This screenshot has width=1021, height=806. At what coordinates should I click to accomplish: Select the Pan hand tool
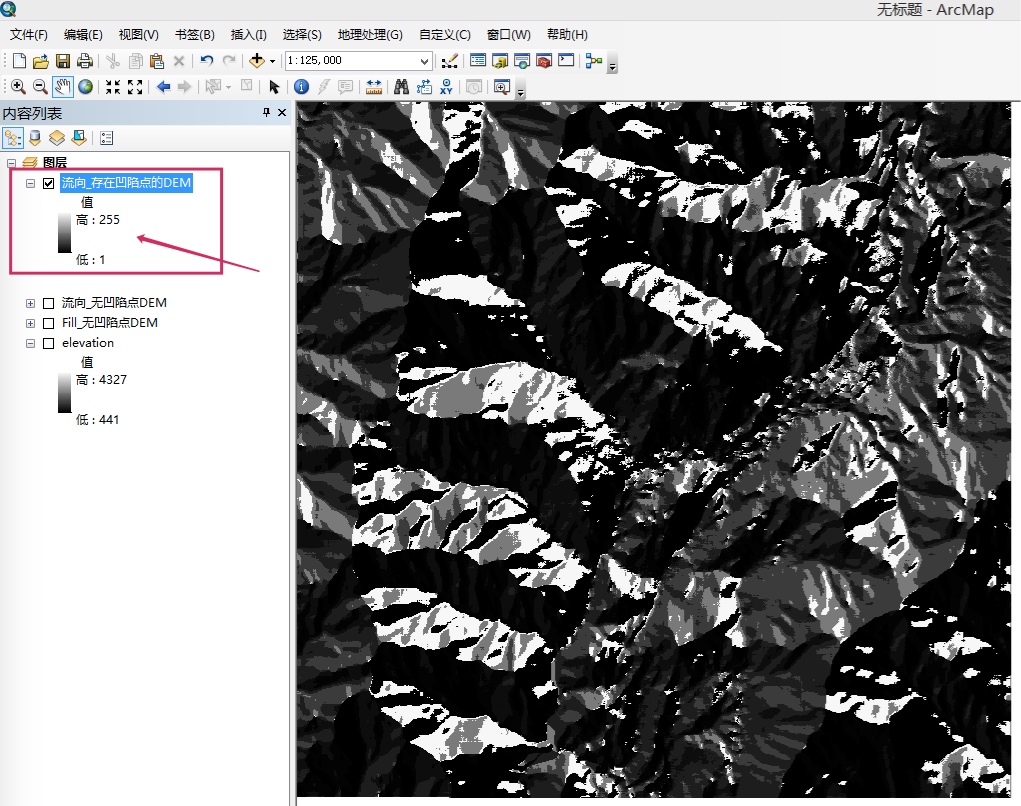tap(63, 87)
